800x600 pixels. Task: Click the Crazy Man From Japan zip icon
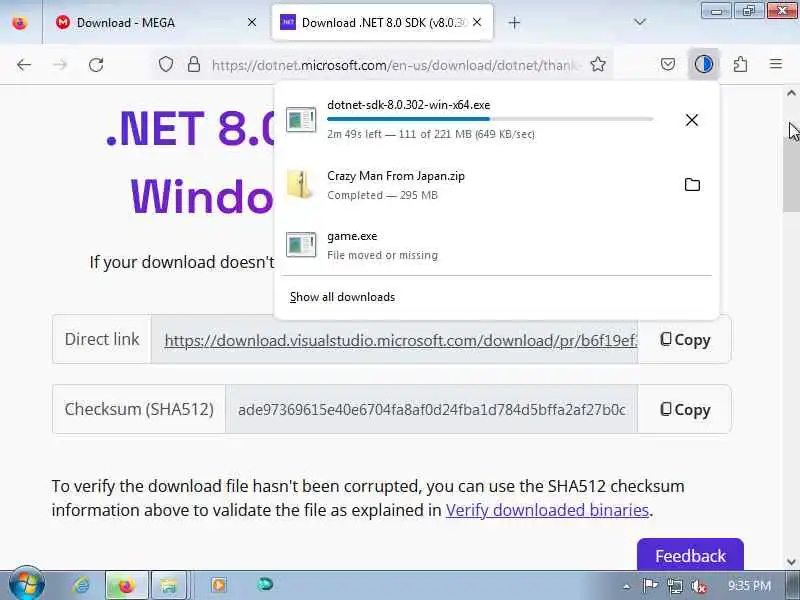click(x=300, y=185)
